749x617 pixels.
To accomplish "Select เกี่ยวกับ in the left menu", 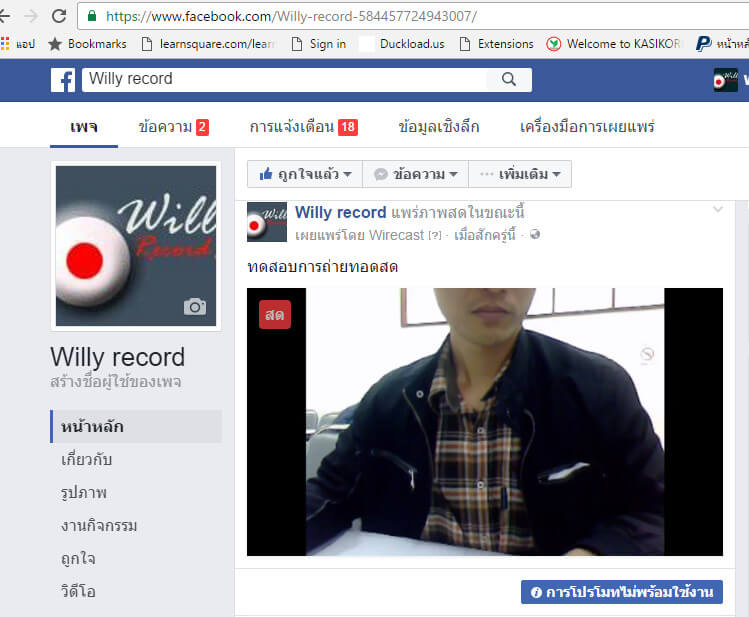I will pyautogui.click(x=86, y=459).
